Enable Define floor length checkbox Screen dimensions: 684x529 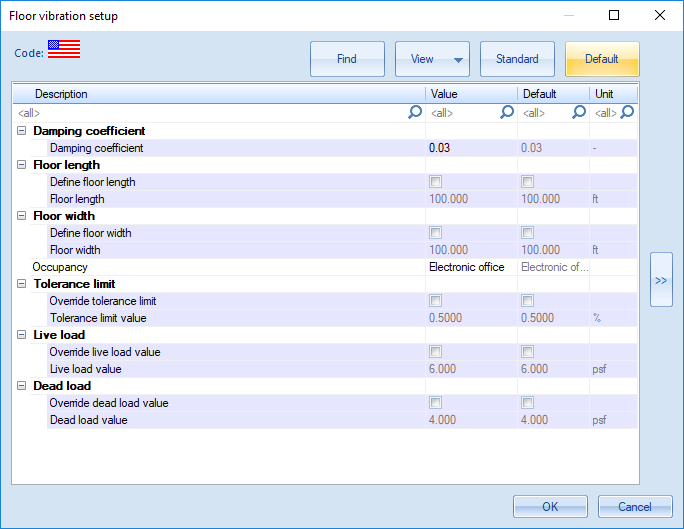[435, 182]
